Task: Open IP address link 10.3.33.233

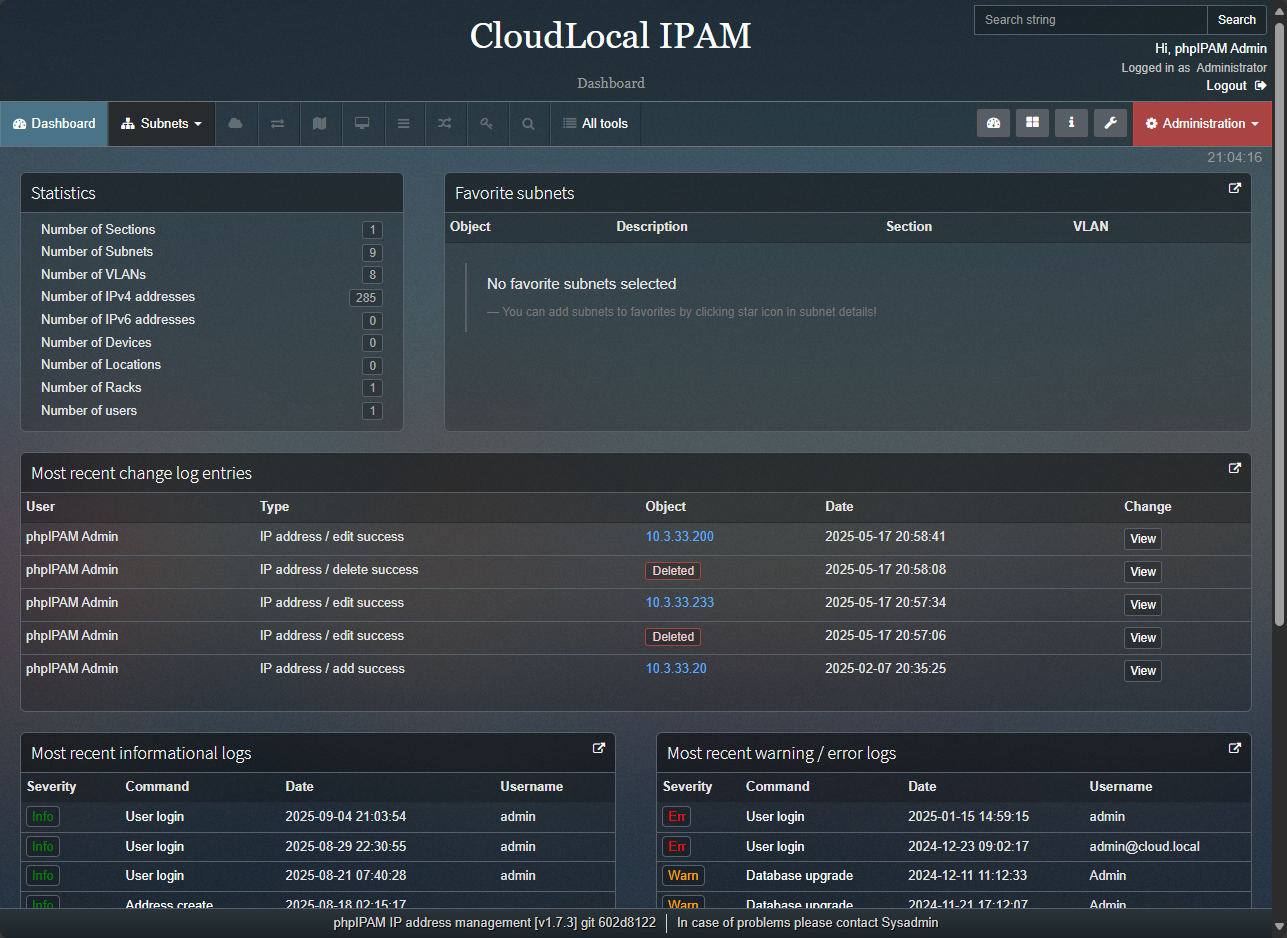Action: [680, 603]
